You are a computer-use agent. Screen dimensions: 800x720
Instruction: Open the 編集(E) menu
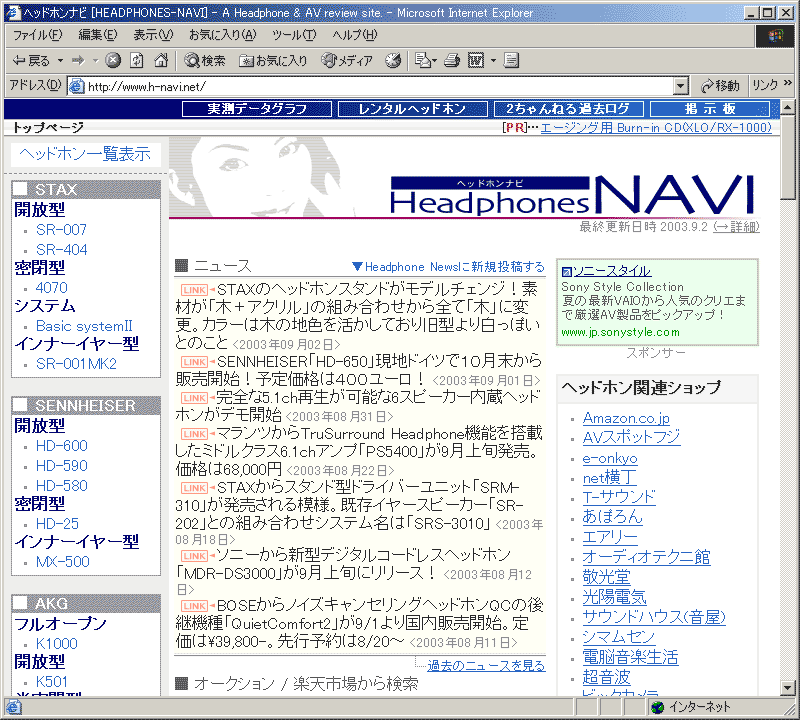(x=97, y=35)
